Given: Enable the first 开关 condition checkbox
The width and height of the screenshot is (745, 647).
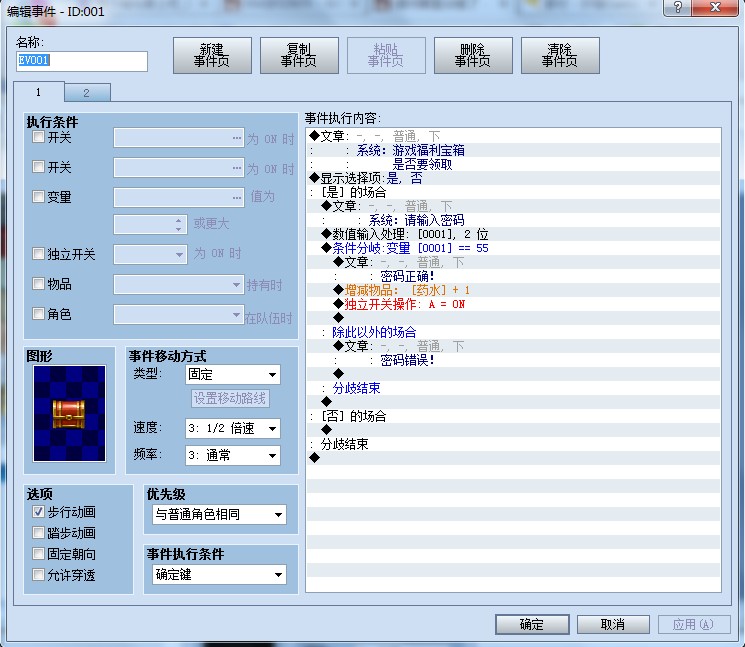Looking at the screenshot, I should pyautogui.click(x=38, y=137).
